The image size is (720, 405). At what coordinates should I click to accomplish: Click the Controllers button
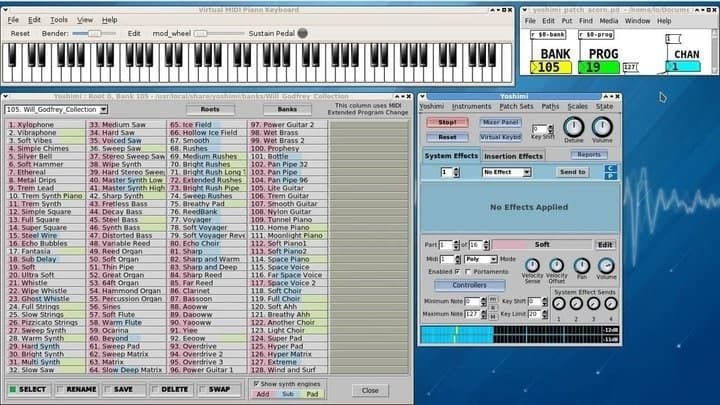(469, 285)
